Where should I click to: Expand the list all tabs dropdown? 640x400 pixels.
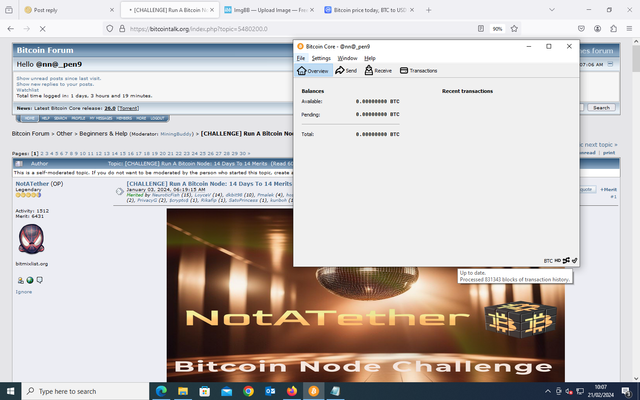tap(551, 10)
